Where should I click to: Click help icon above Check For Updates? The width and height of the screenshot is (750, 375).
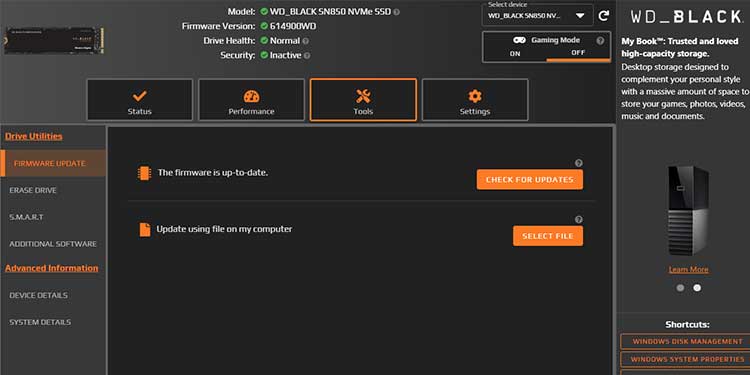[x=578, y=163]
